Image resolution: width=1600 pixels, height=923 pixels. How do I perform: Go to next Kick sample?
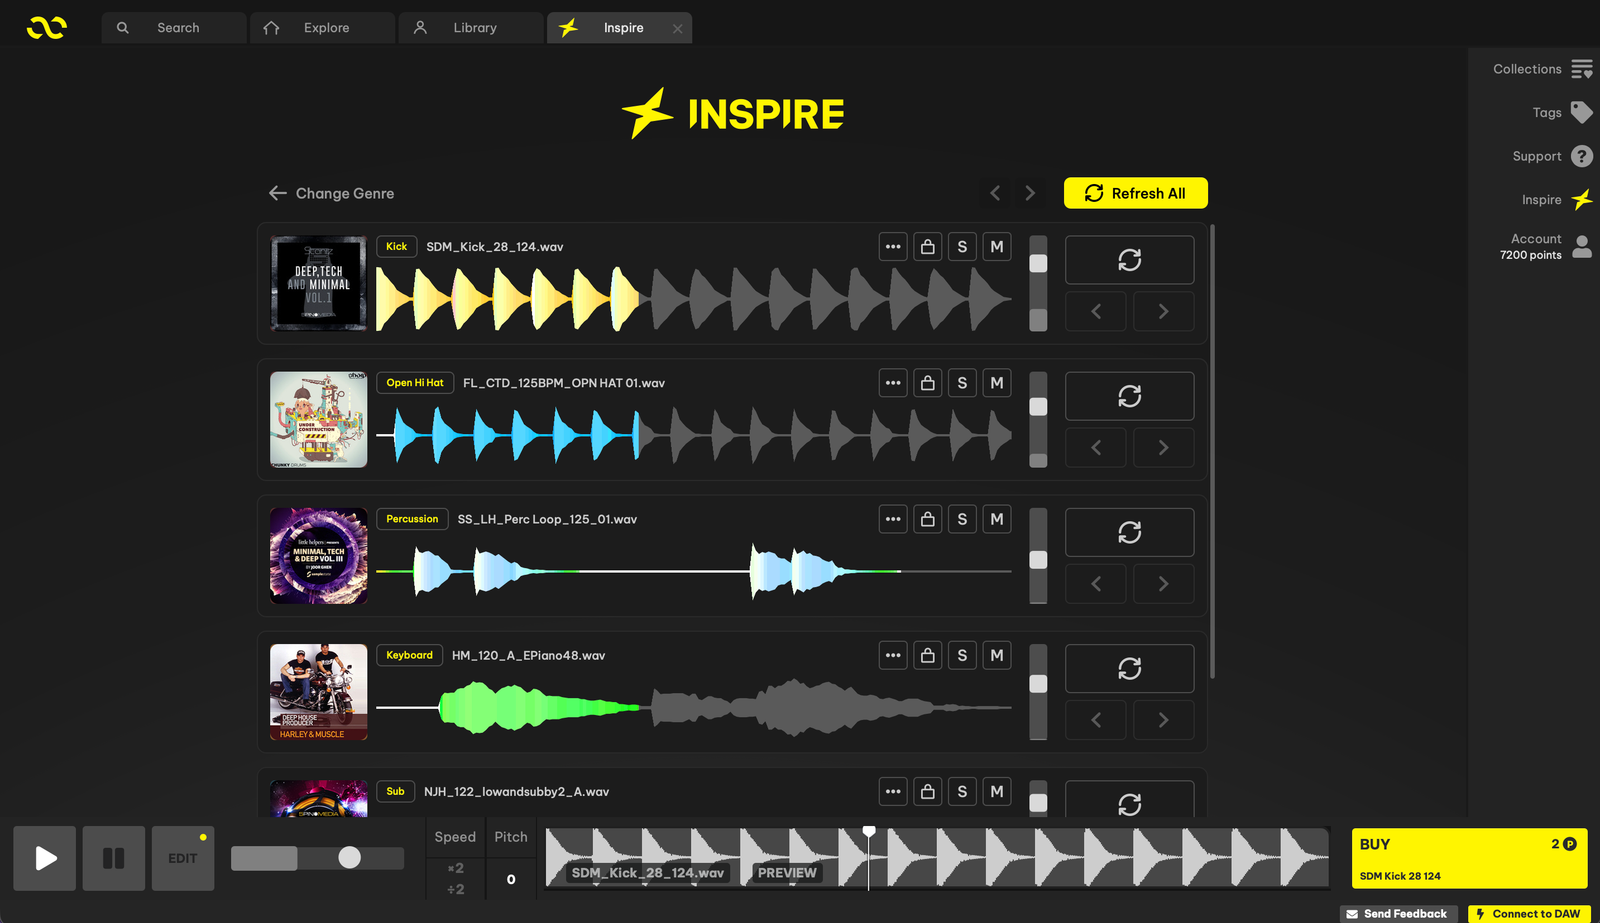(x=1163, y=311)
